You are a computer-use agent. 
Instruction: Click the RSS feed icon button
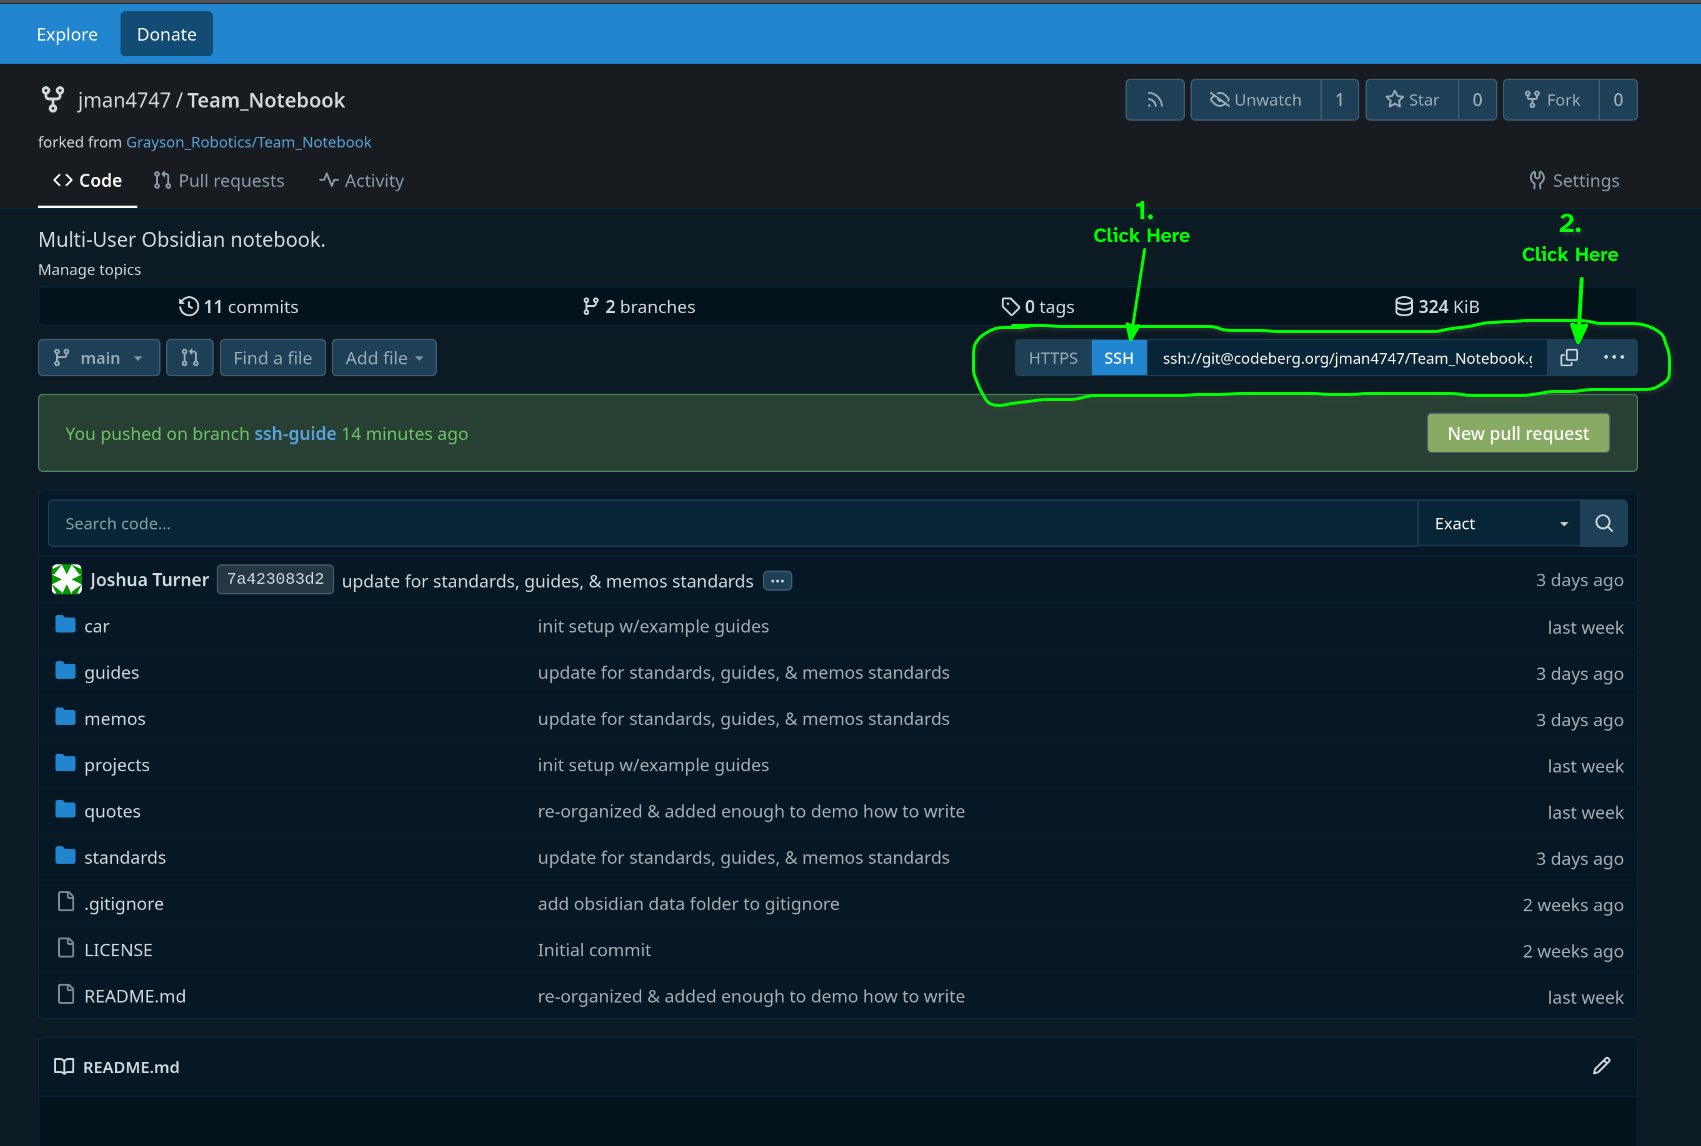(1155, 100)
